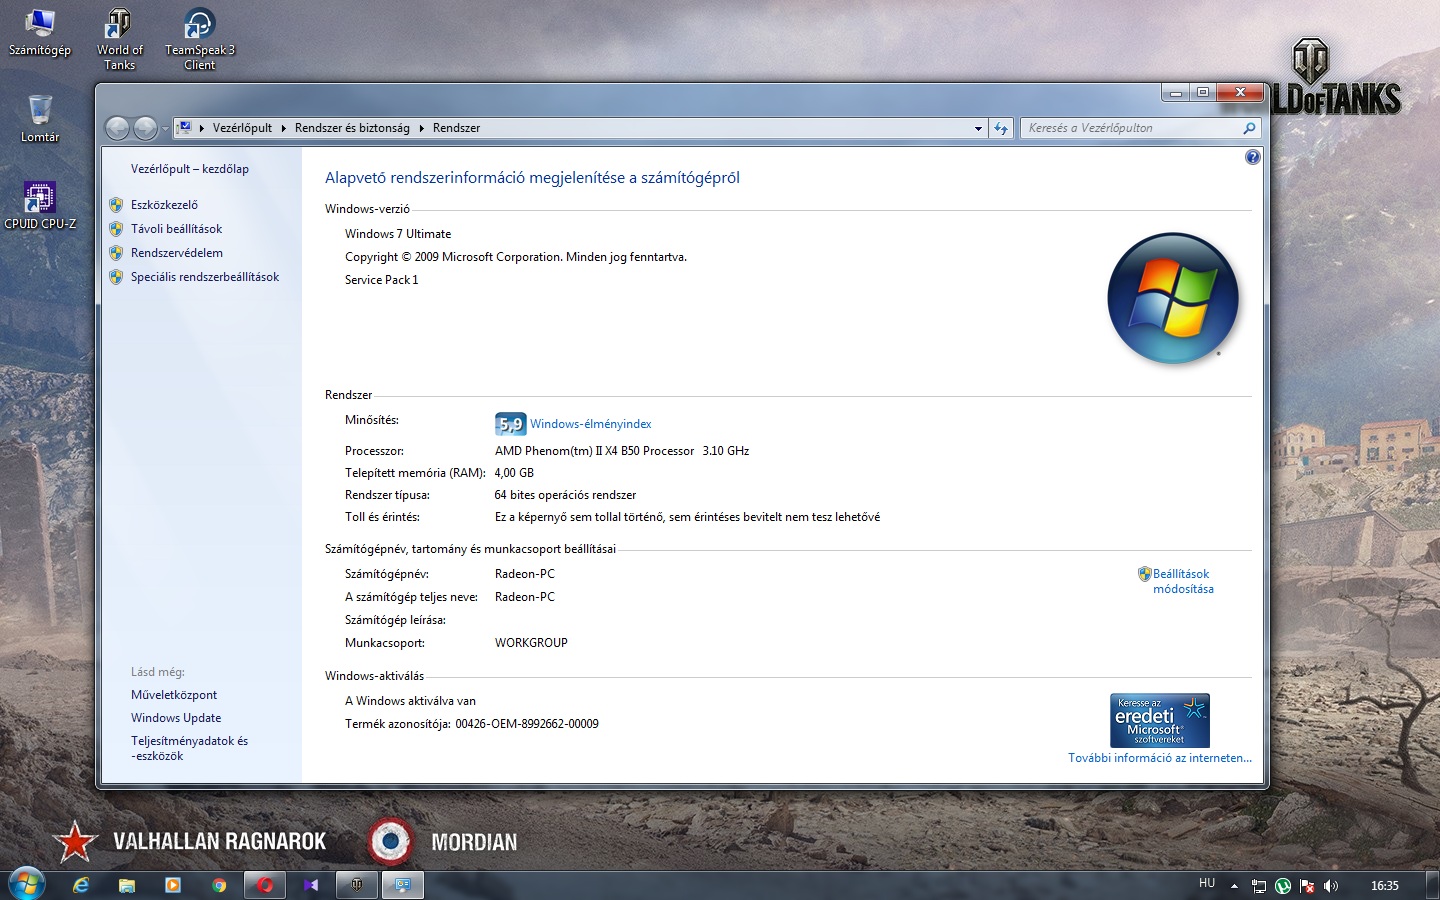1440x900 pixels.
Task: Click the AMD Phenom II X4 B50 processor text
Action: (622, 451)
